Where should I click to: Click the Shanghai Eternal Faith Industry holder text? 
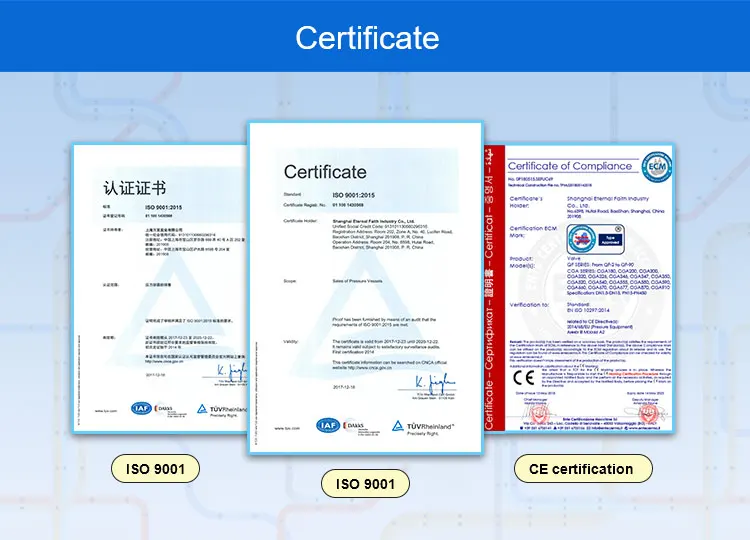[374, 221]
